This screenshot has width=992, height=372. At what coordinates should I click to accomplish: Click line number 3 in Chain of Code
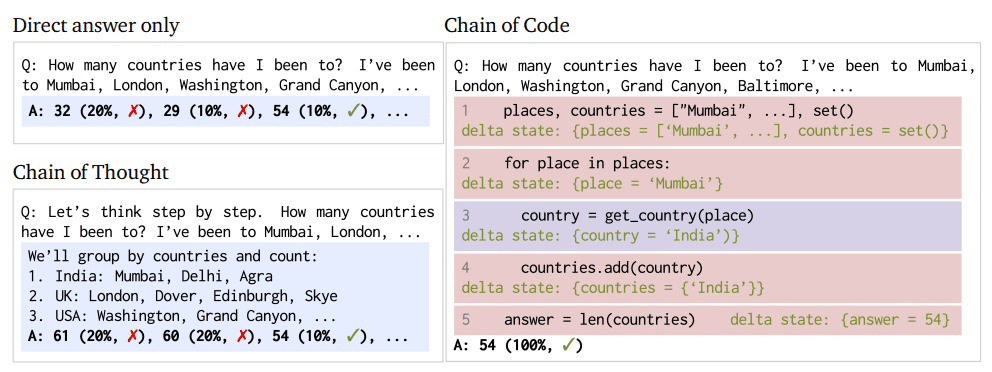point(466,216)
